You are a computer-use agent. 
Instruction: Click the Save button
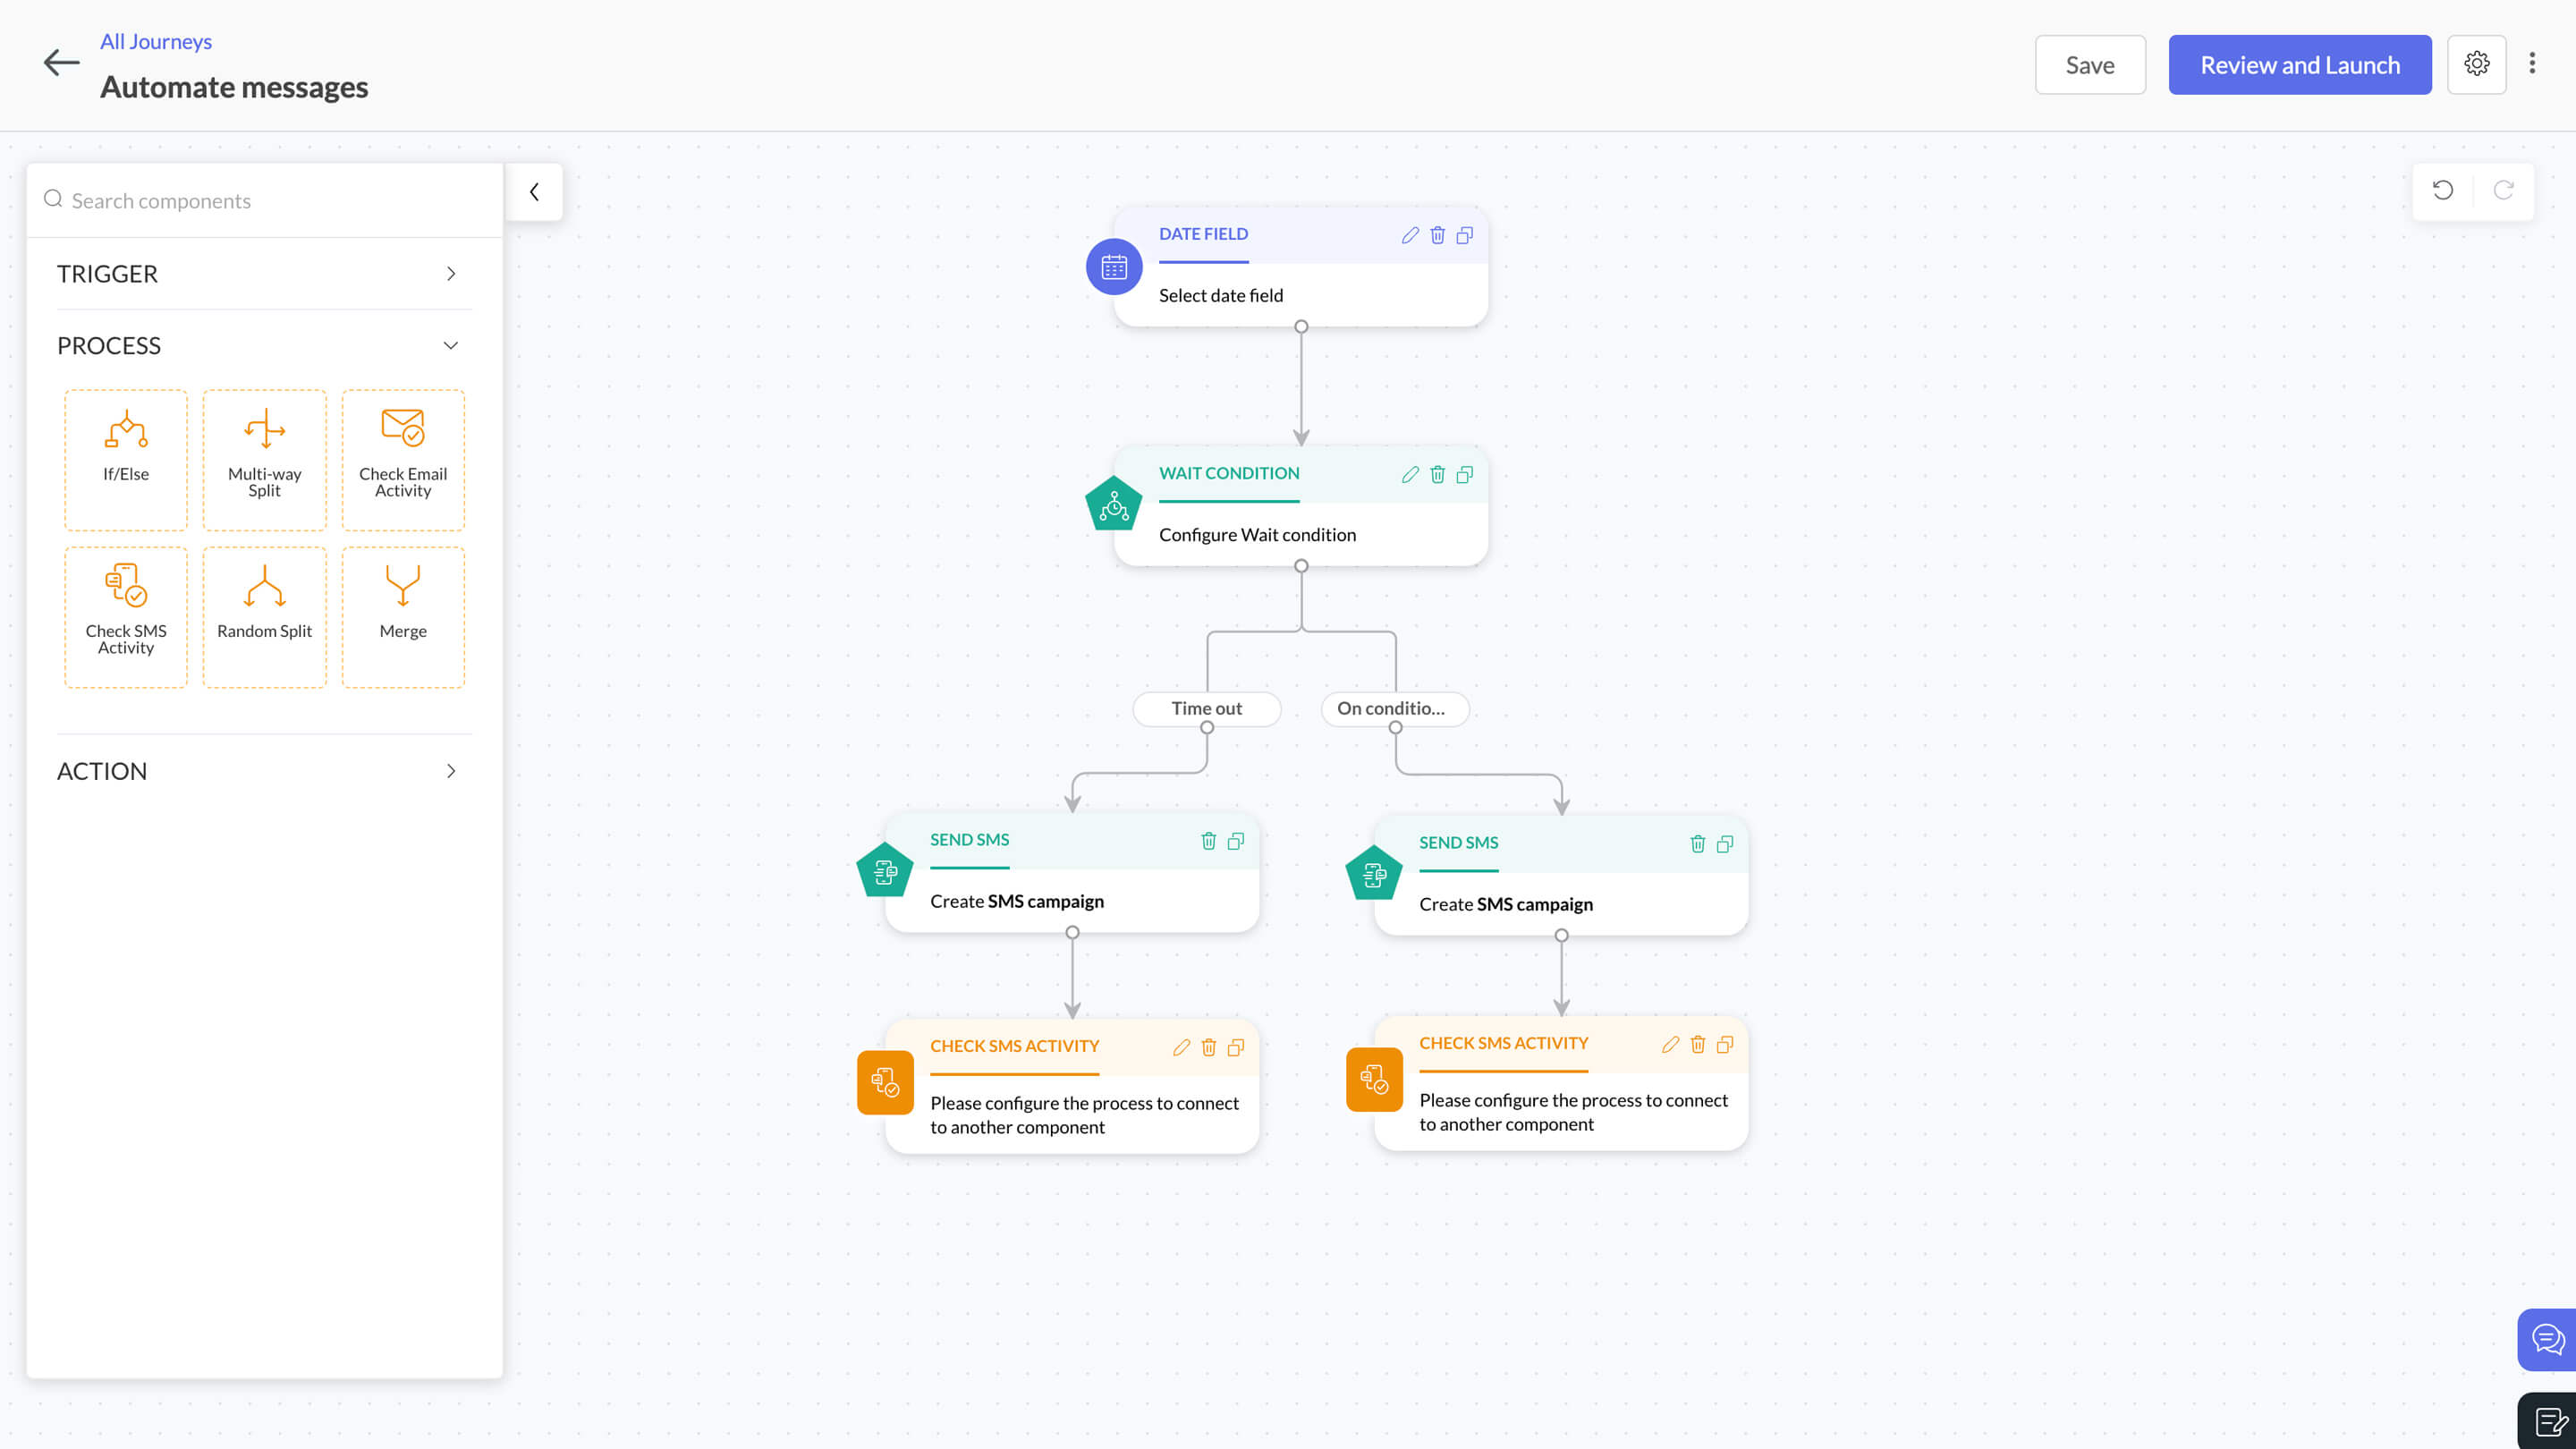click(x=2090, y=65)
